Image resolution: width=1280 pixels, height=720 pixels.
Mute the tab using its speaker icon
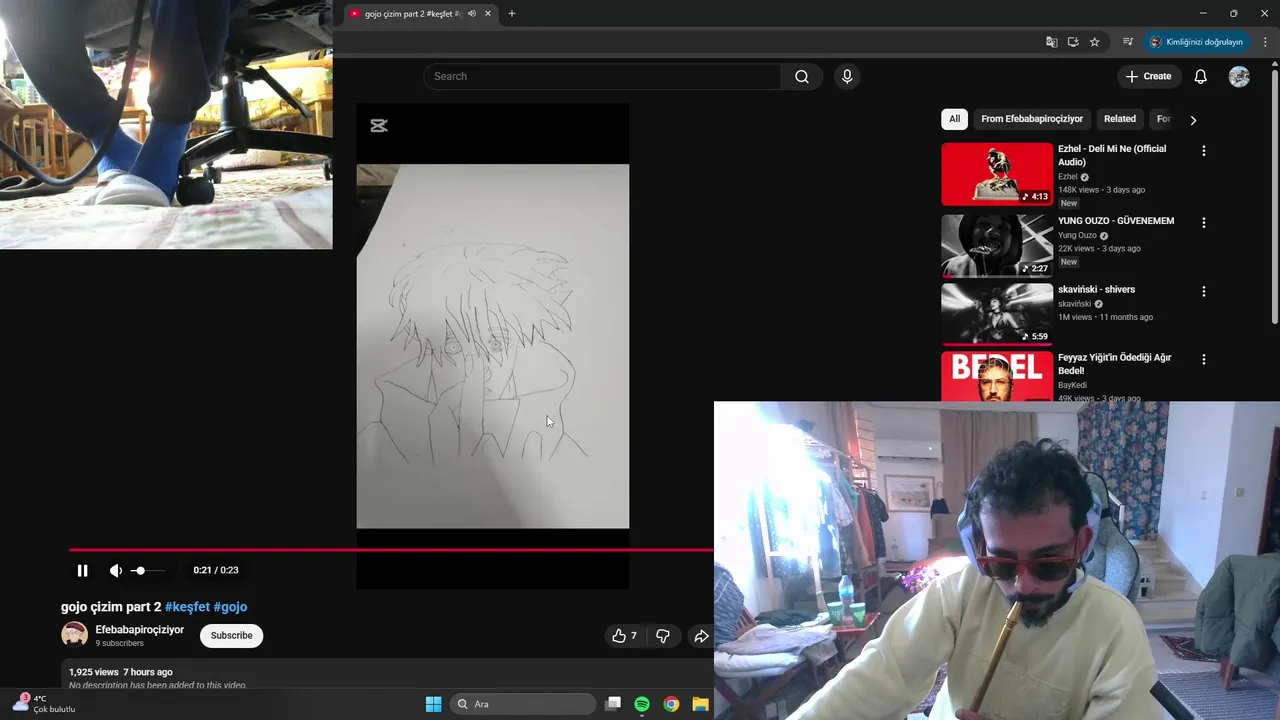pos(471,14)
